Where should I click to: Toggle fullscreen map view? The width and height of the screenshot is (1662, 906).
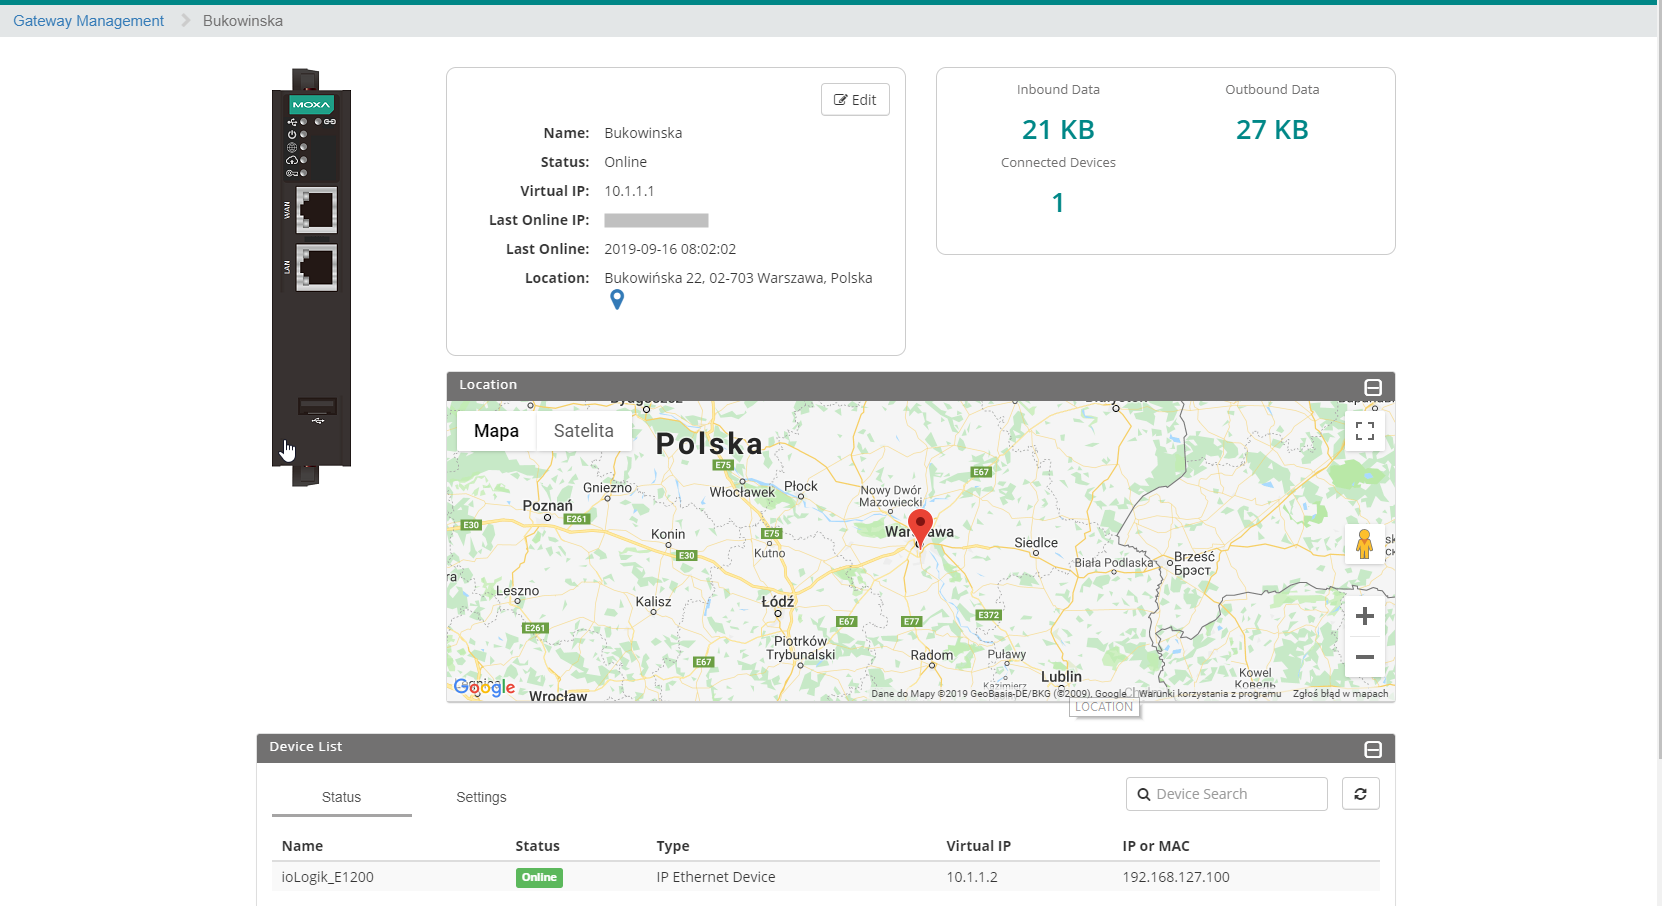pos(1364,431)
